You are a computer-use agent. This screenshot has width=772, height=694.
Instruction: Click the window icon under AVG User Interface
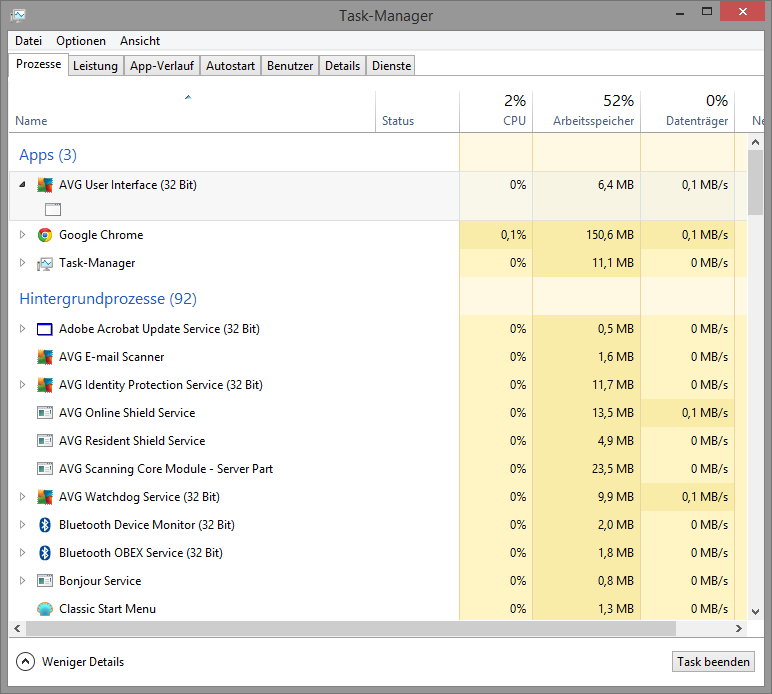coord(53,210)
